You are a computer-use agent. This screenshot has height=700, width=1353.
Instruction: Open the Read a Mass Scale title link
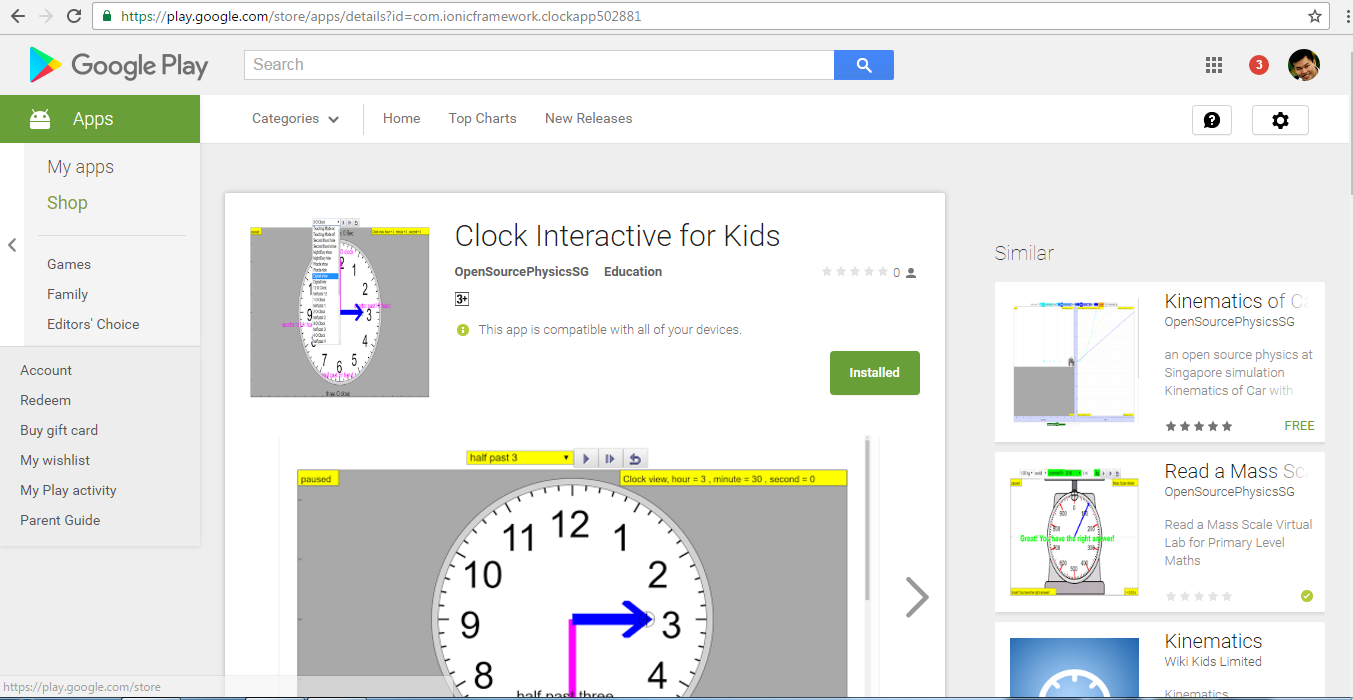(1238, 471)
